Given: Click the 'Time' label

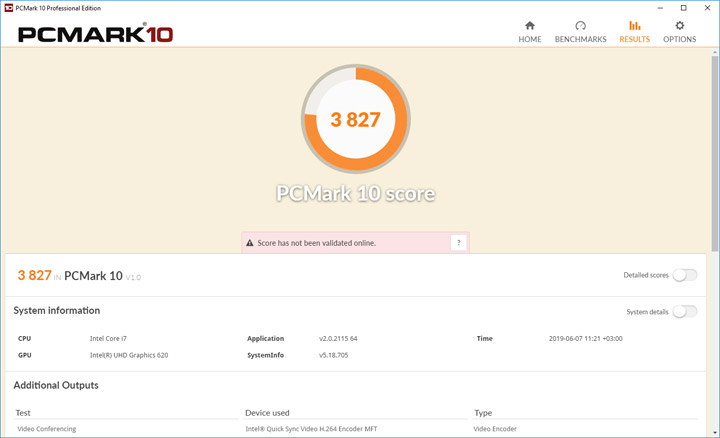Looking at the screenshot, I should 484,338.
